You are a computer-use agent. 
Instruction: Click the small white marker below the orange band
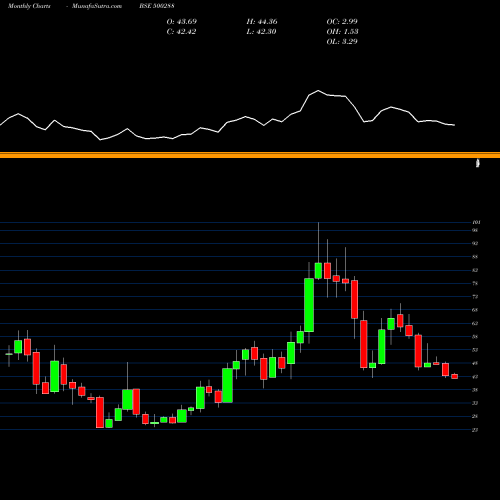pos(478,163)
